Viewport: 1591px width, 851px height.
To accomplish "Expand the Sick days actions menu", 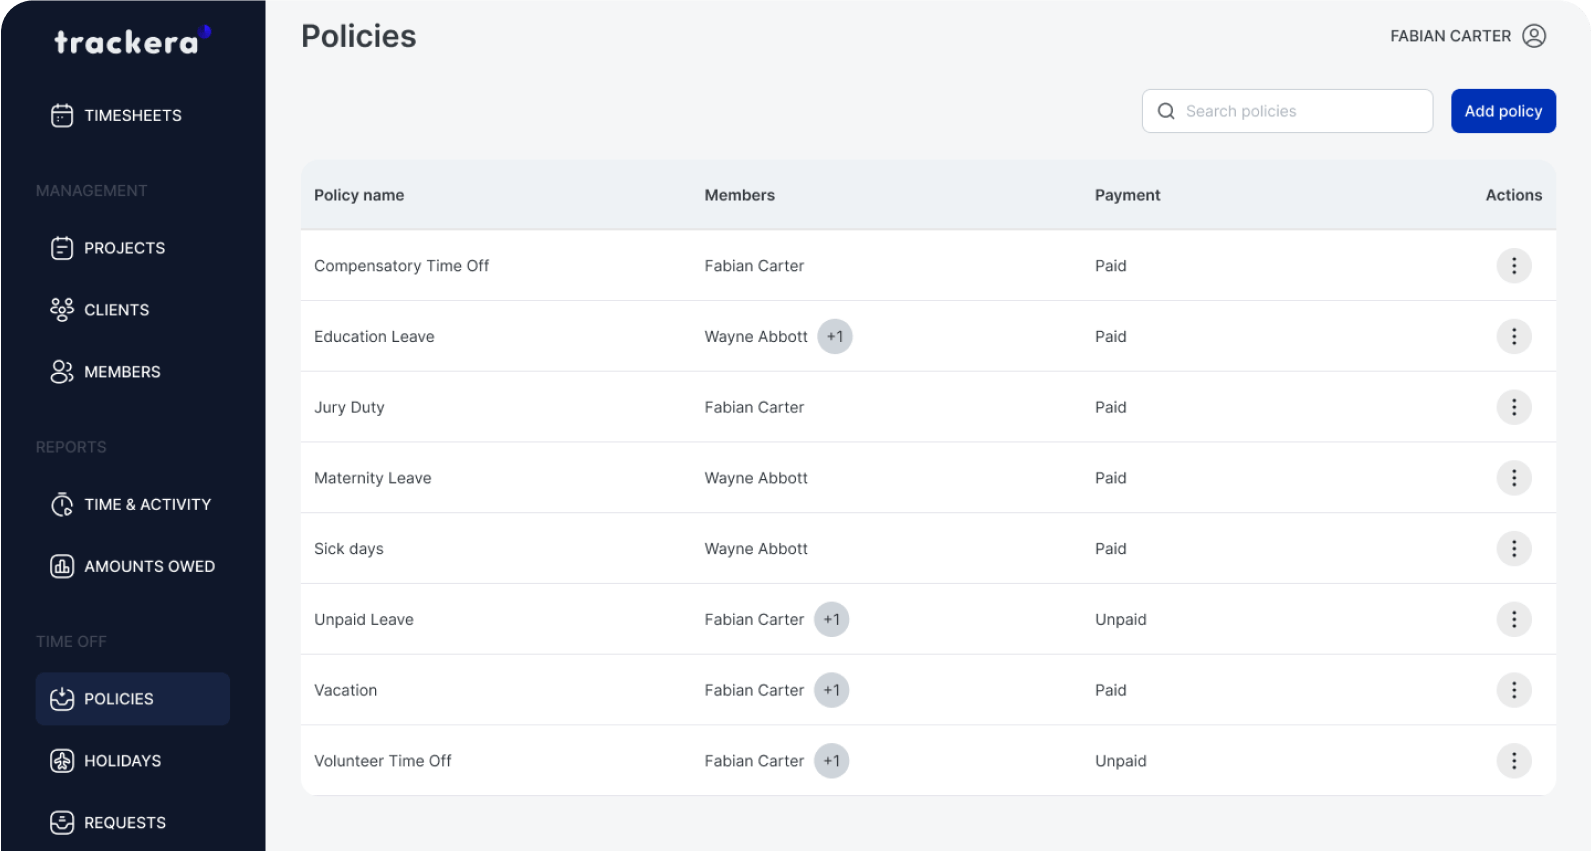I will point(1513,549).
